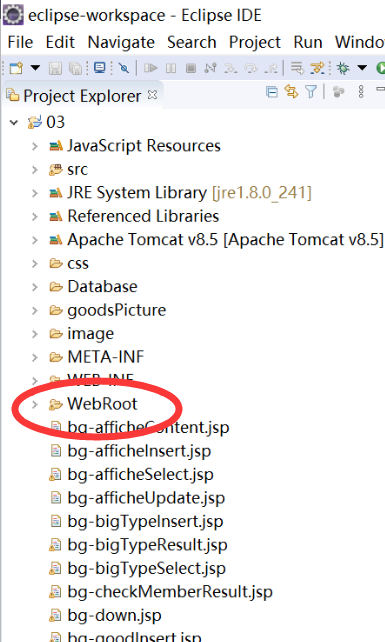Select file bg-afficheInsert.jsp
Image resolution: width=385 pixels, height=642 pixels.
(x=139, y=451)
